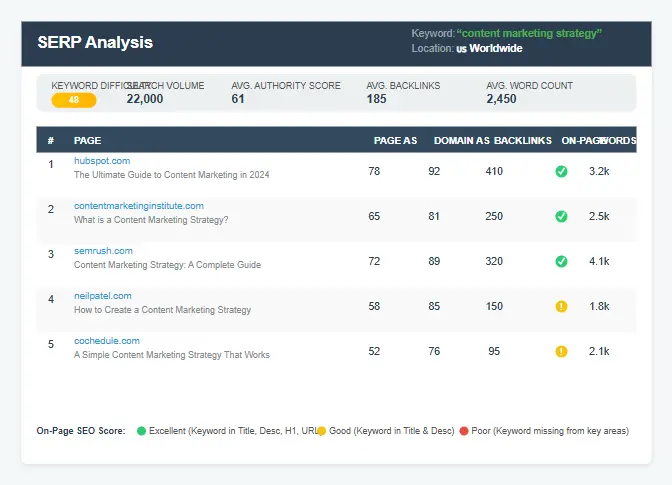Click page AS value 58 for neilpatel.com

[374, 306]
